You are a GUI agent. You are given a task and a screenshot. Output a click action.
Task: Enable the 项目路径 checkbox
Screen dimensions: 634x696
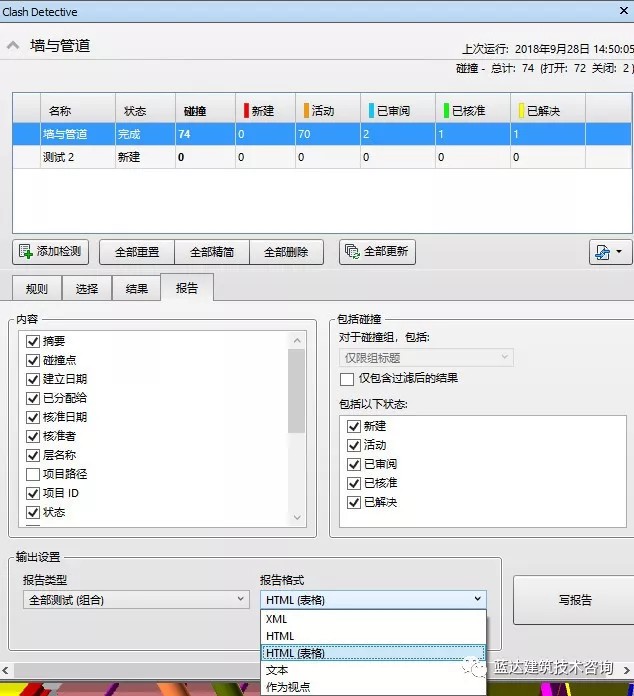pos(33,474)
